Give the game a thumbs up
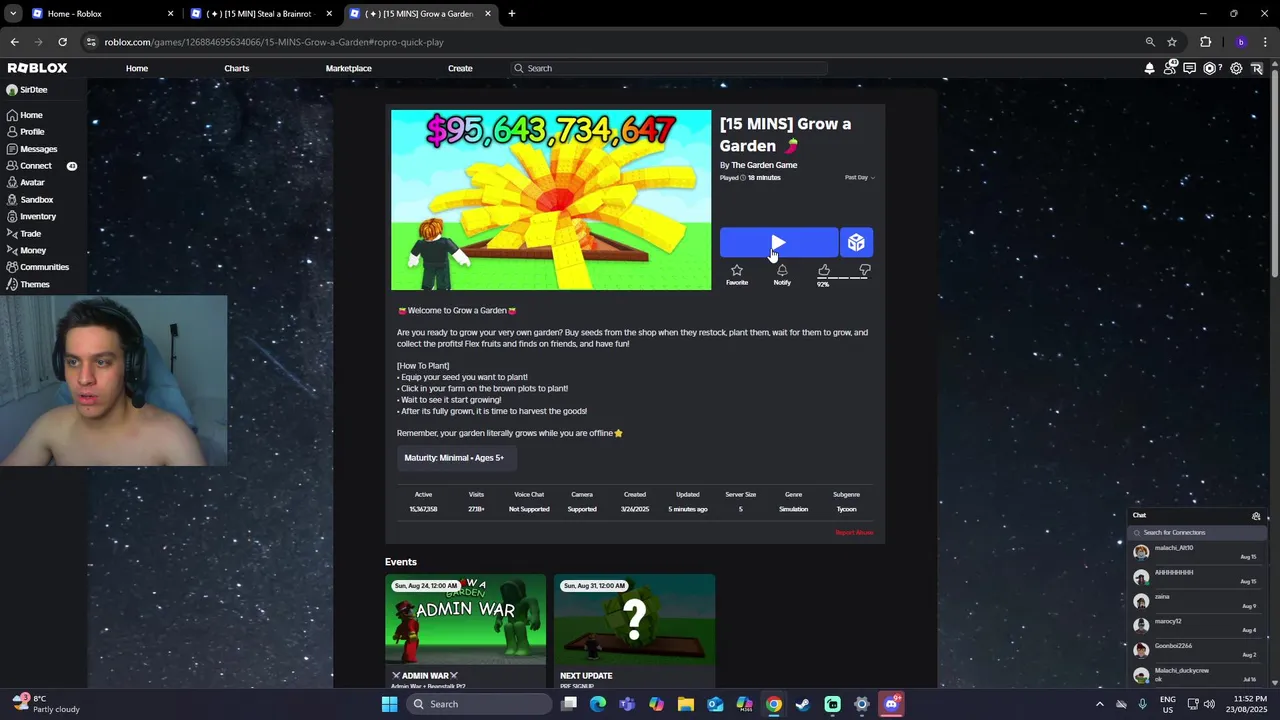This screenshot has width=1280, height=720. 824,270
